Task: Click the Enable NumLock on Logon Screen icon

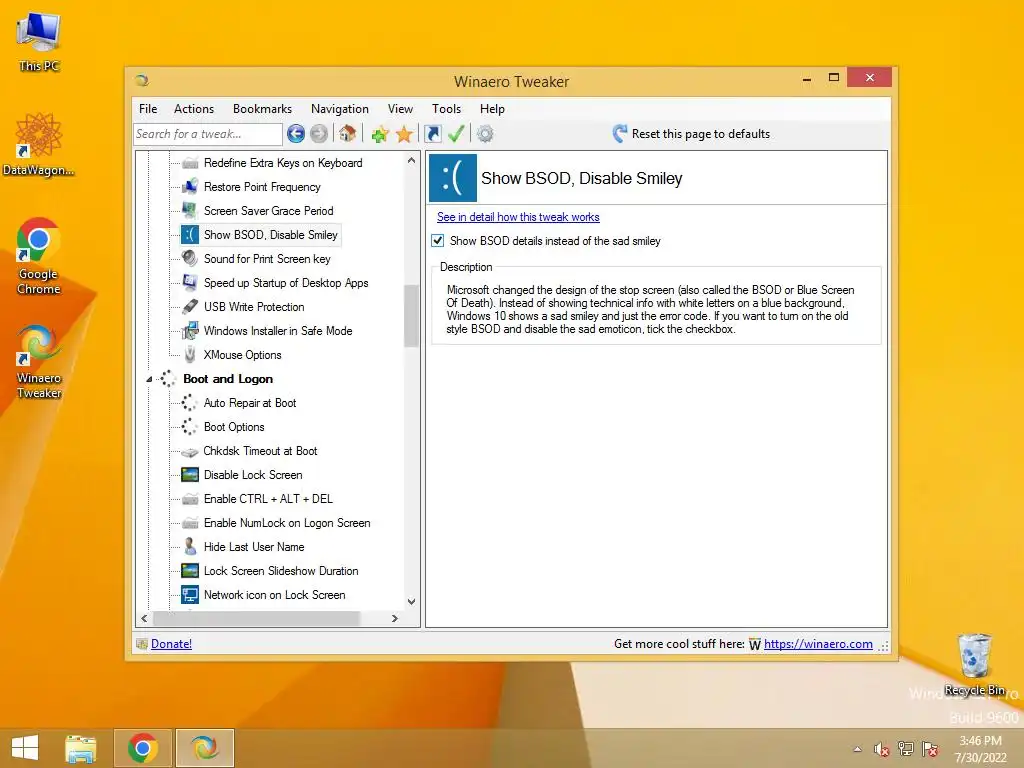Action: [x=190, y=522]
